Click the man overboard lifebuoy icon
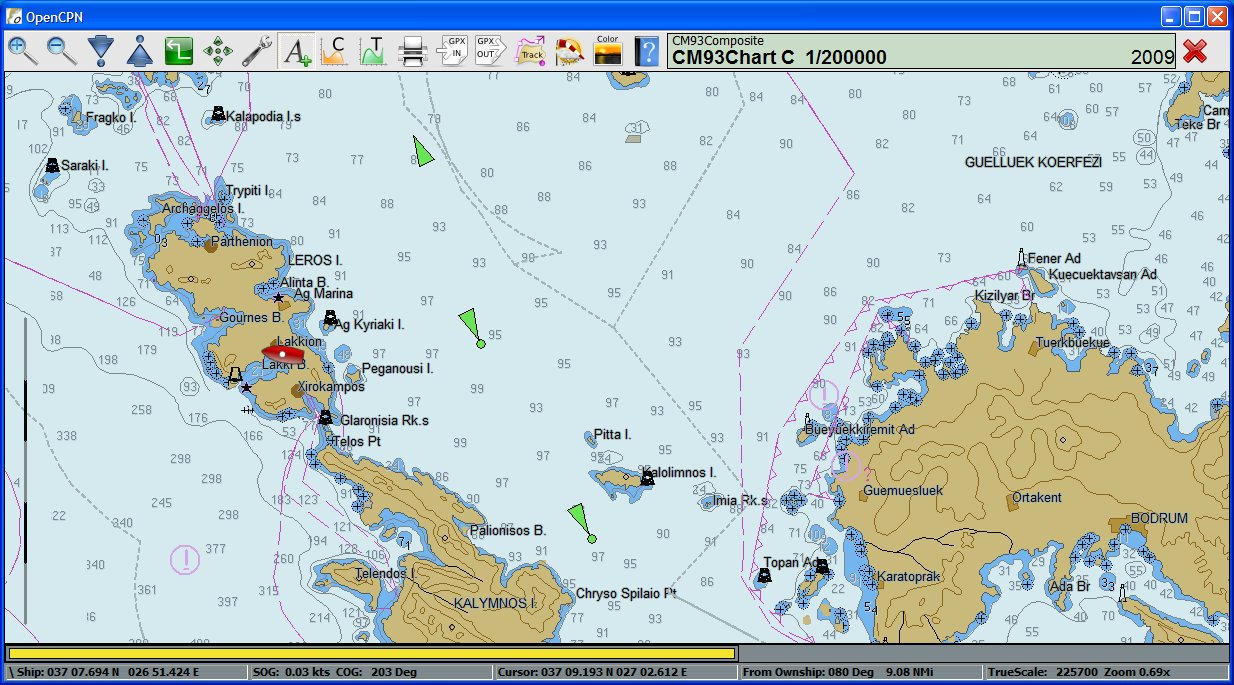1234x685 pixels. 569,50
